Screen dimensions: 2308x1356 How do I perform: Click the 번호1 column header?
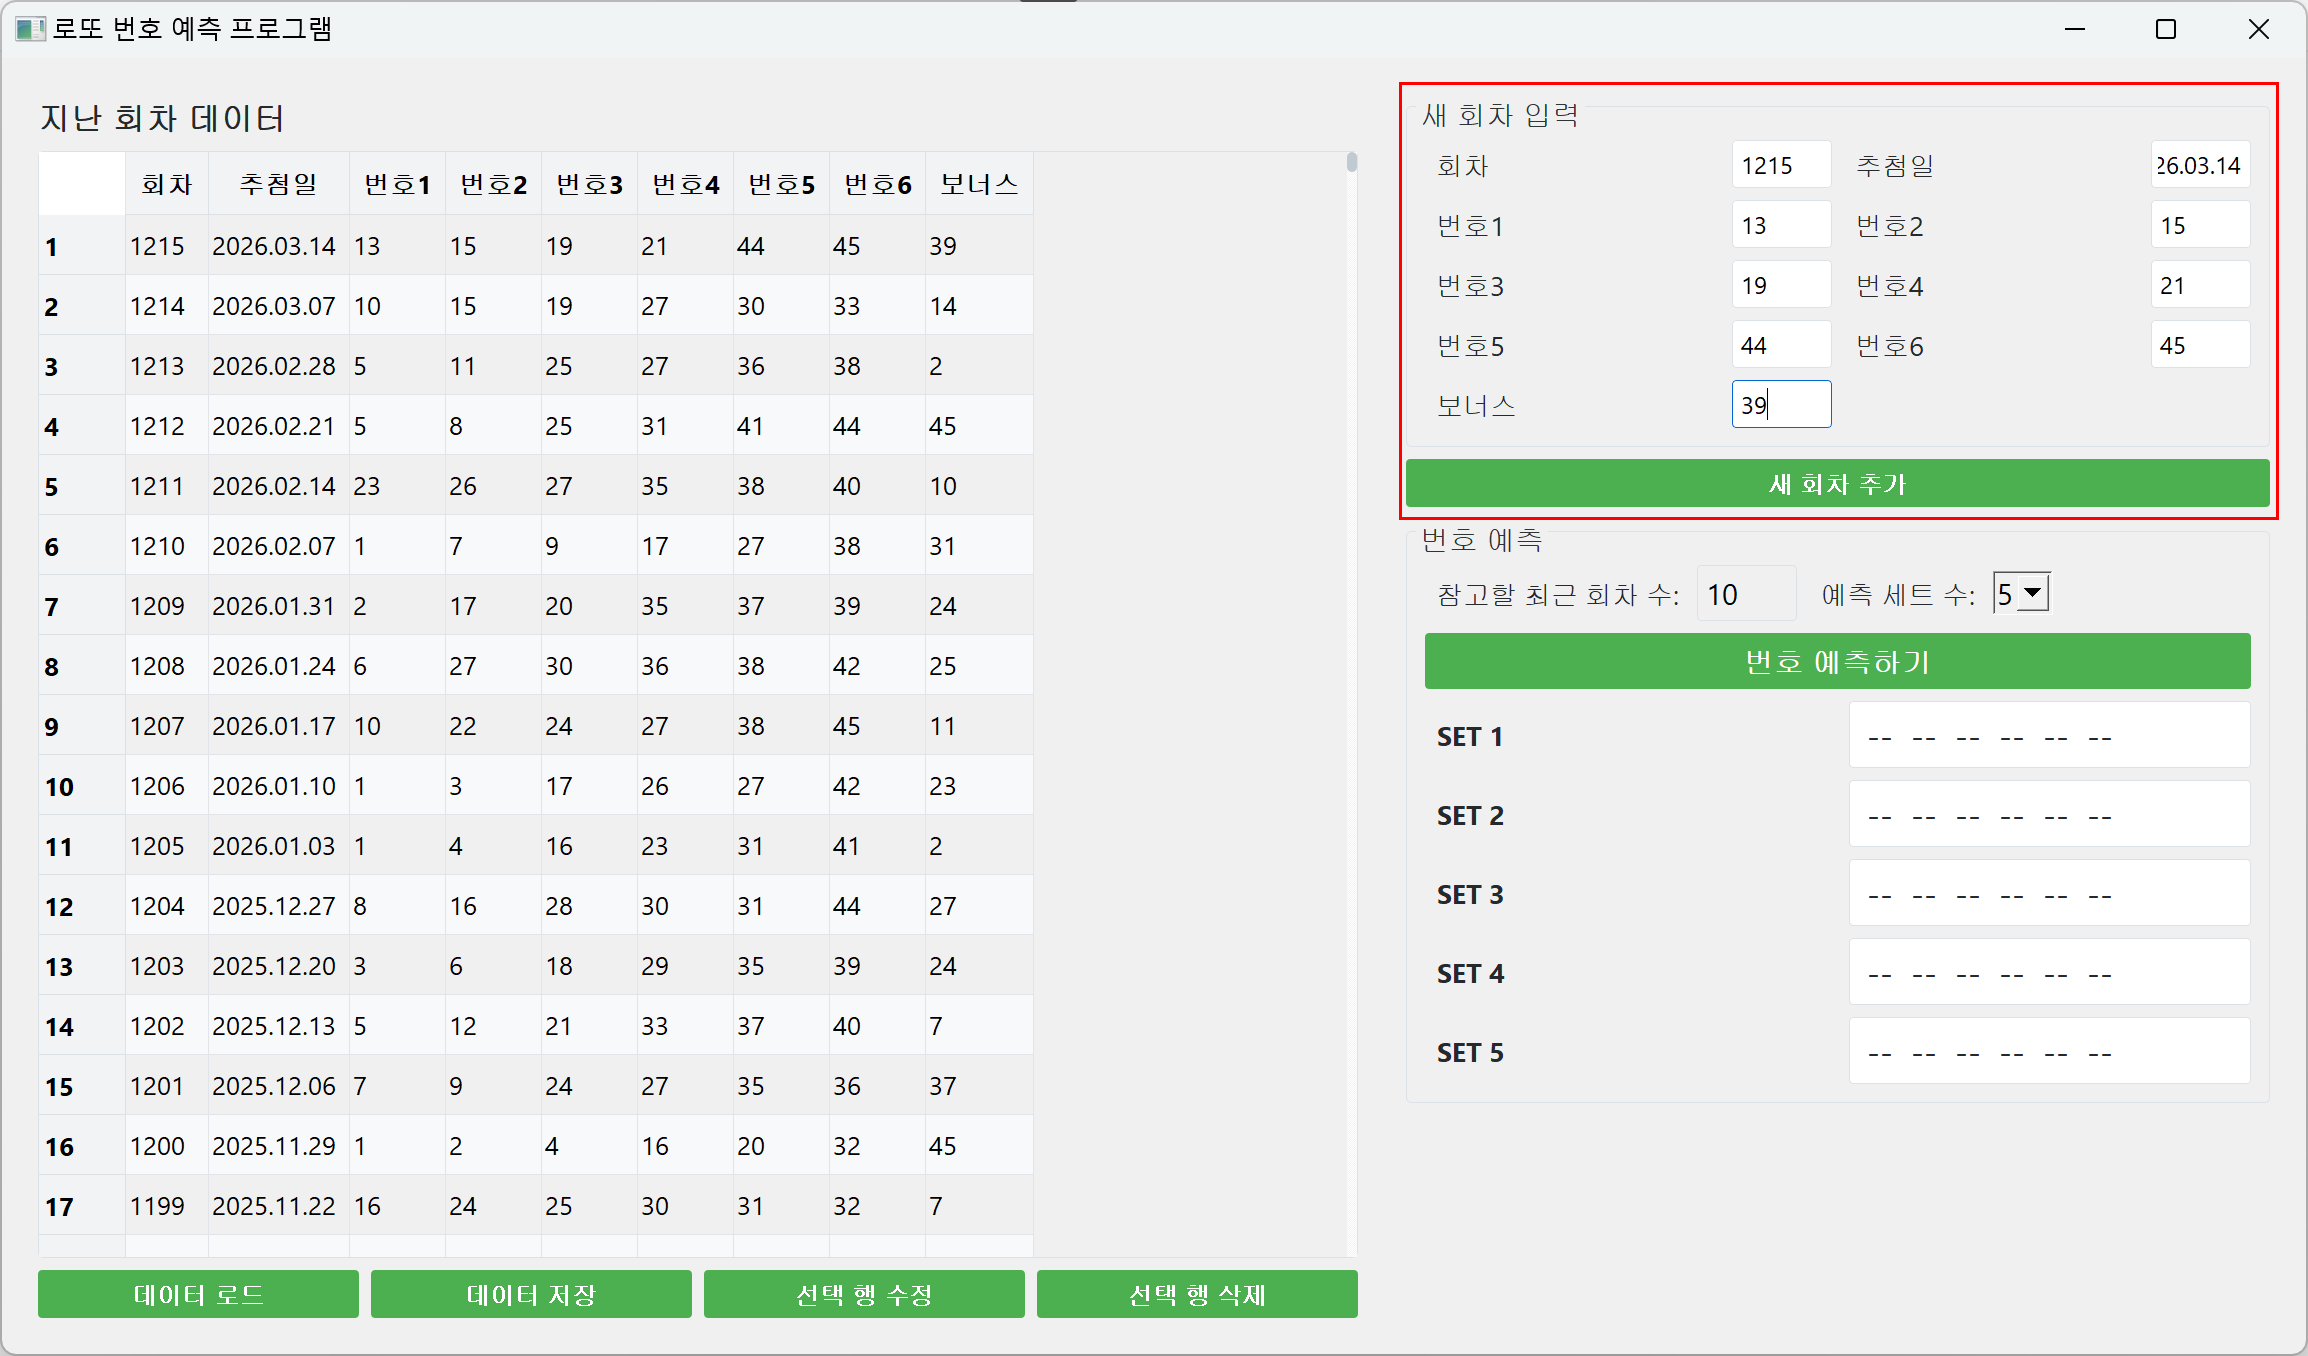point(397,184)
